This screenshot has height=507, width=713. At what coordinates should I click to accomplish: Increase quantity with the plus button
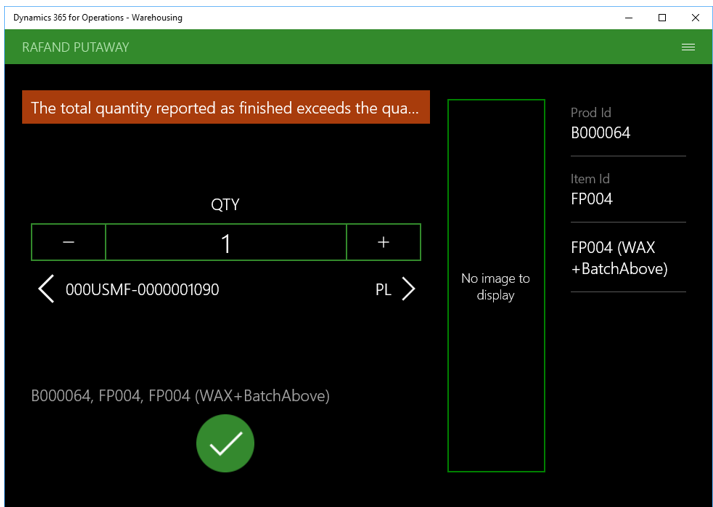pyautogui.click(x=383, y=242)
